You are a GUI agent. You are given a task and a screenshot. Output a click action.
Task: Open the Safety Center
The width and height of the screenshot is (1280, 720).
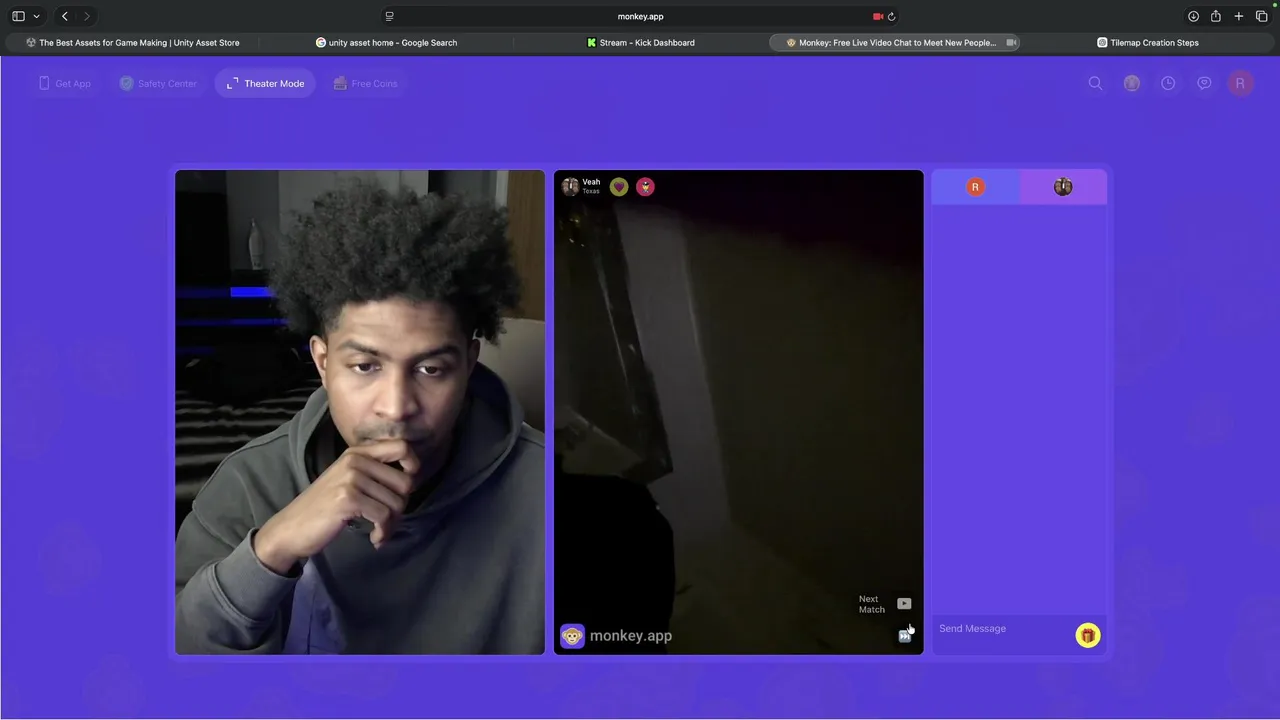point(158,84)
